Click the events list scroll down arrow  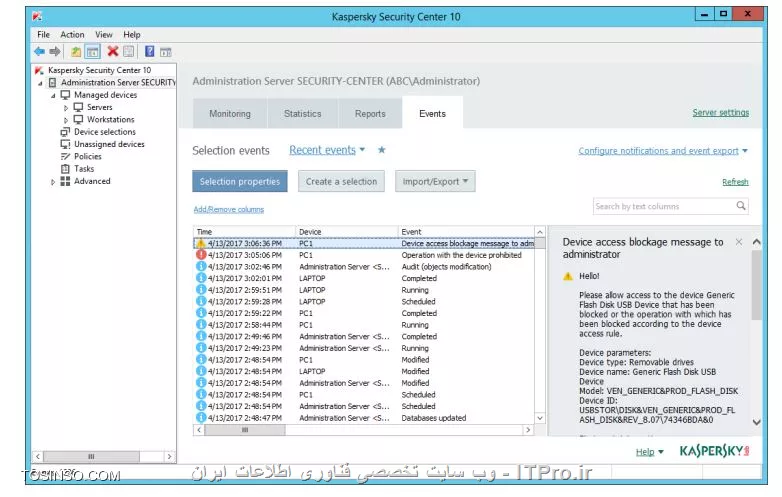540,418
